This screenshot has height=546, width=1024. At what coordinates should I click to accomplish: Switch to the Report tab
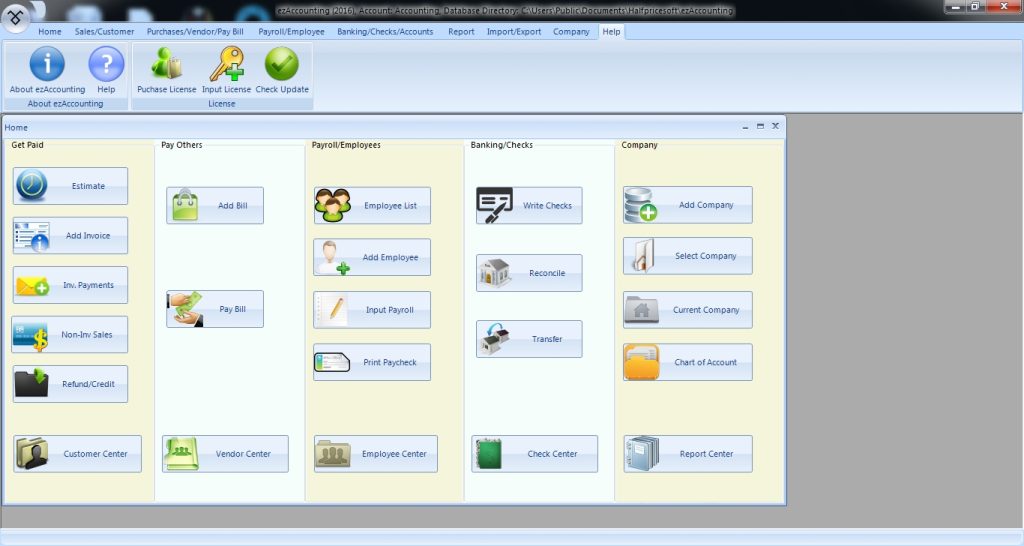coord(461,31)
